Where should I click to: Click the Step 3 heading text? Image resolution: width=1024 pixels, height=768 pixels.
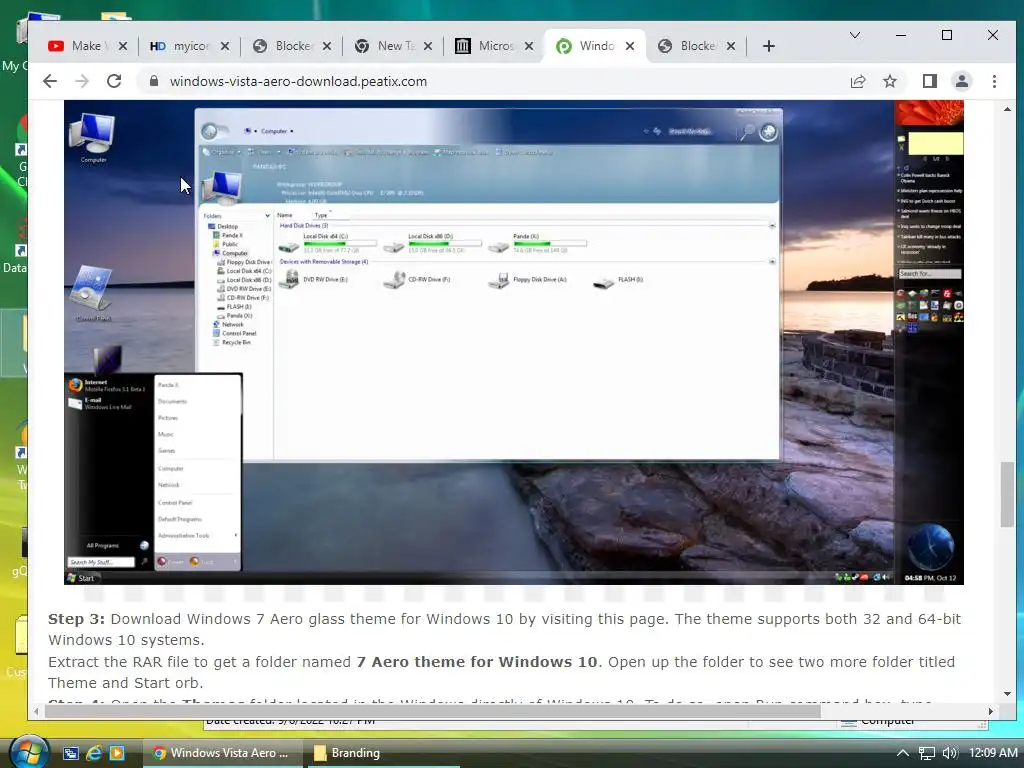click(x=76, y=618)
